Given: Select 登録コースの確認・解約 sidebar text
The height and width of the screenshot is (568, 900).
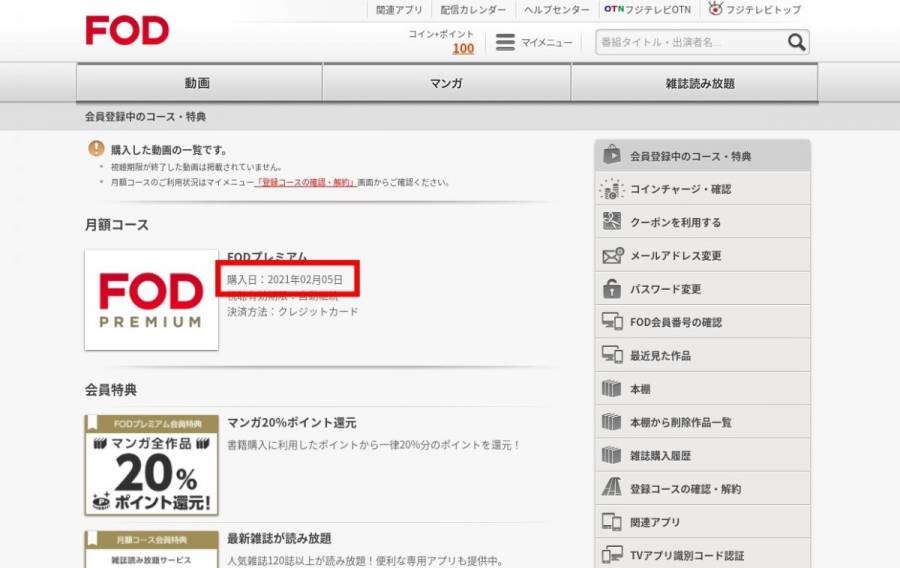Looking at the screenshot, I should (685, 489).
